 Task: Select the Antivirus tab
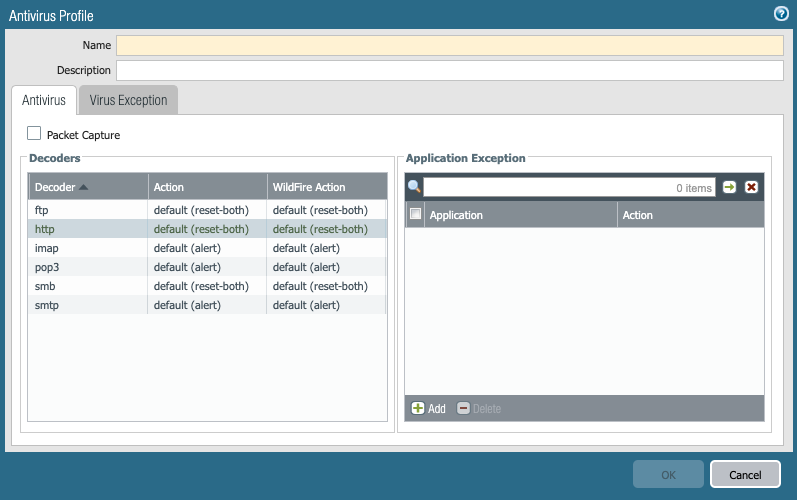[x=44, y=100]
